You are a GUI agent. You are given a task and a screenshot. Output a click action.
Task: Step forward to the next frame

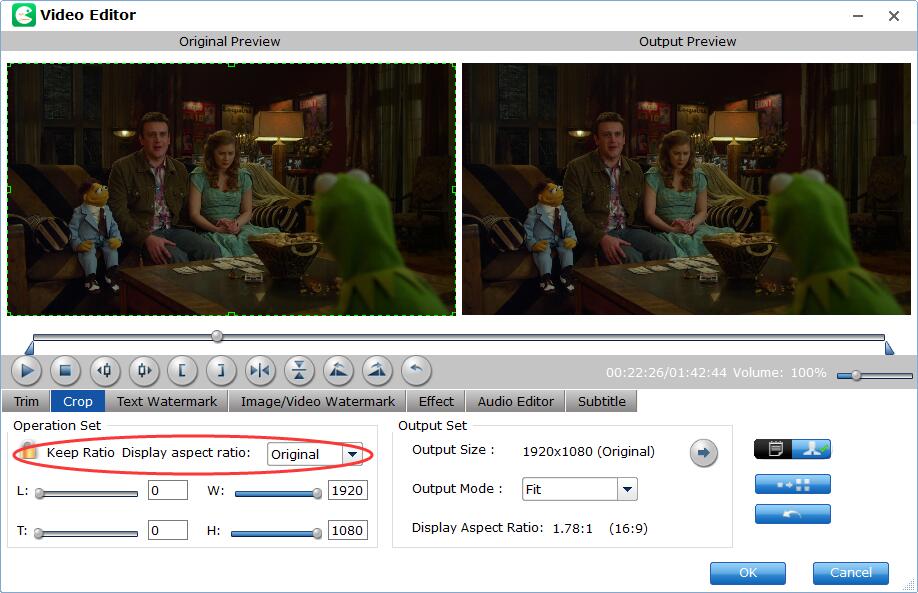(143, 371)
